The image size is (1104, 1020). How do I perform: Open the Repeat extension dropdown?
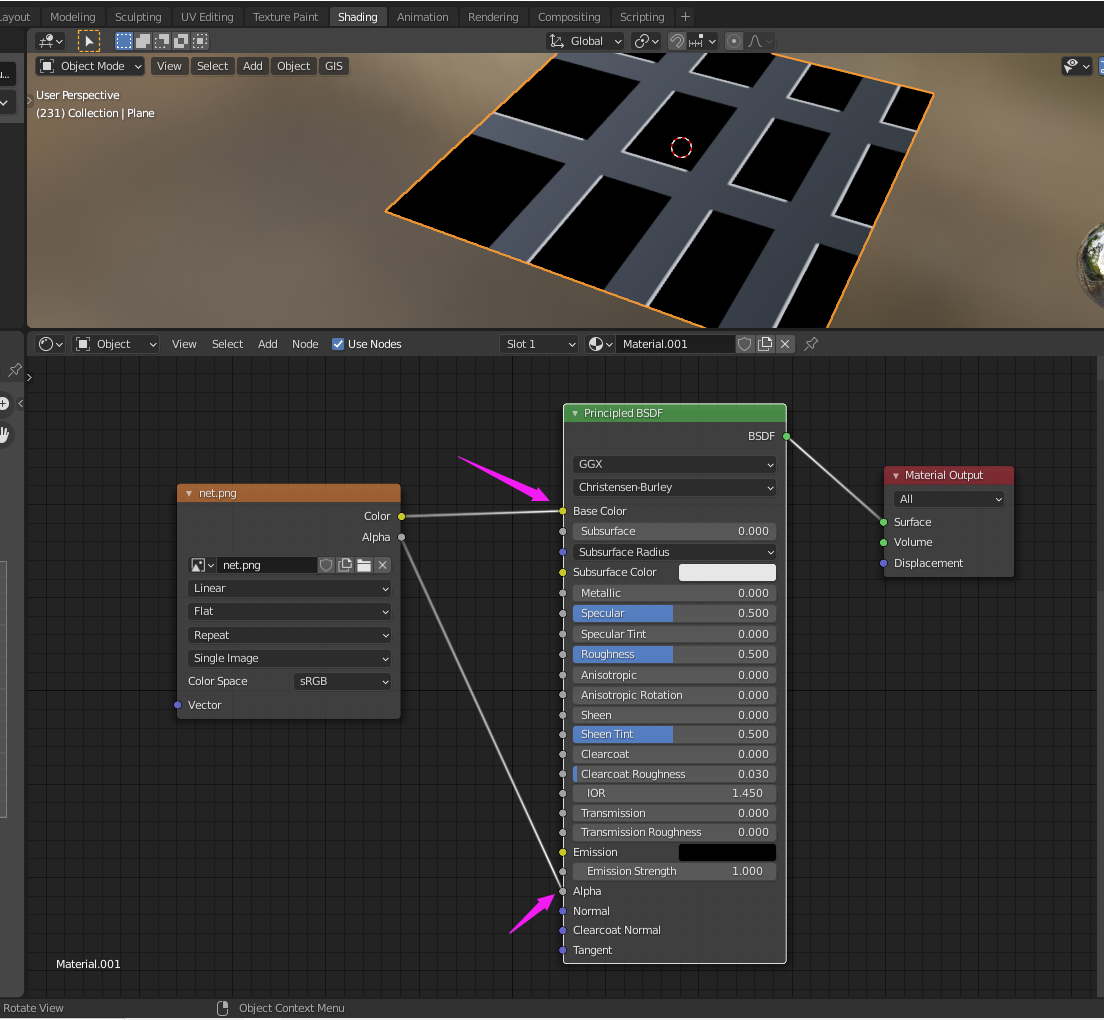(289, 635)
